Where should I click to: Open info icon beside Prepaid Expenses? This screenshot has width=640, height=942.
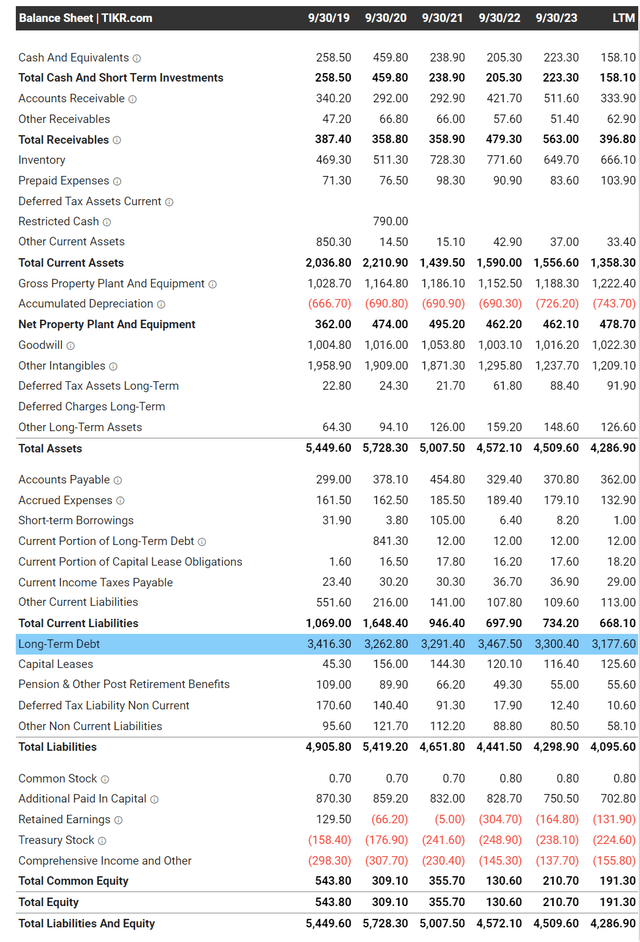tap(117, 181)
